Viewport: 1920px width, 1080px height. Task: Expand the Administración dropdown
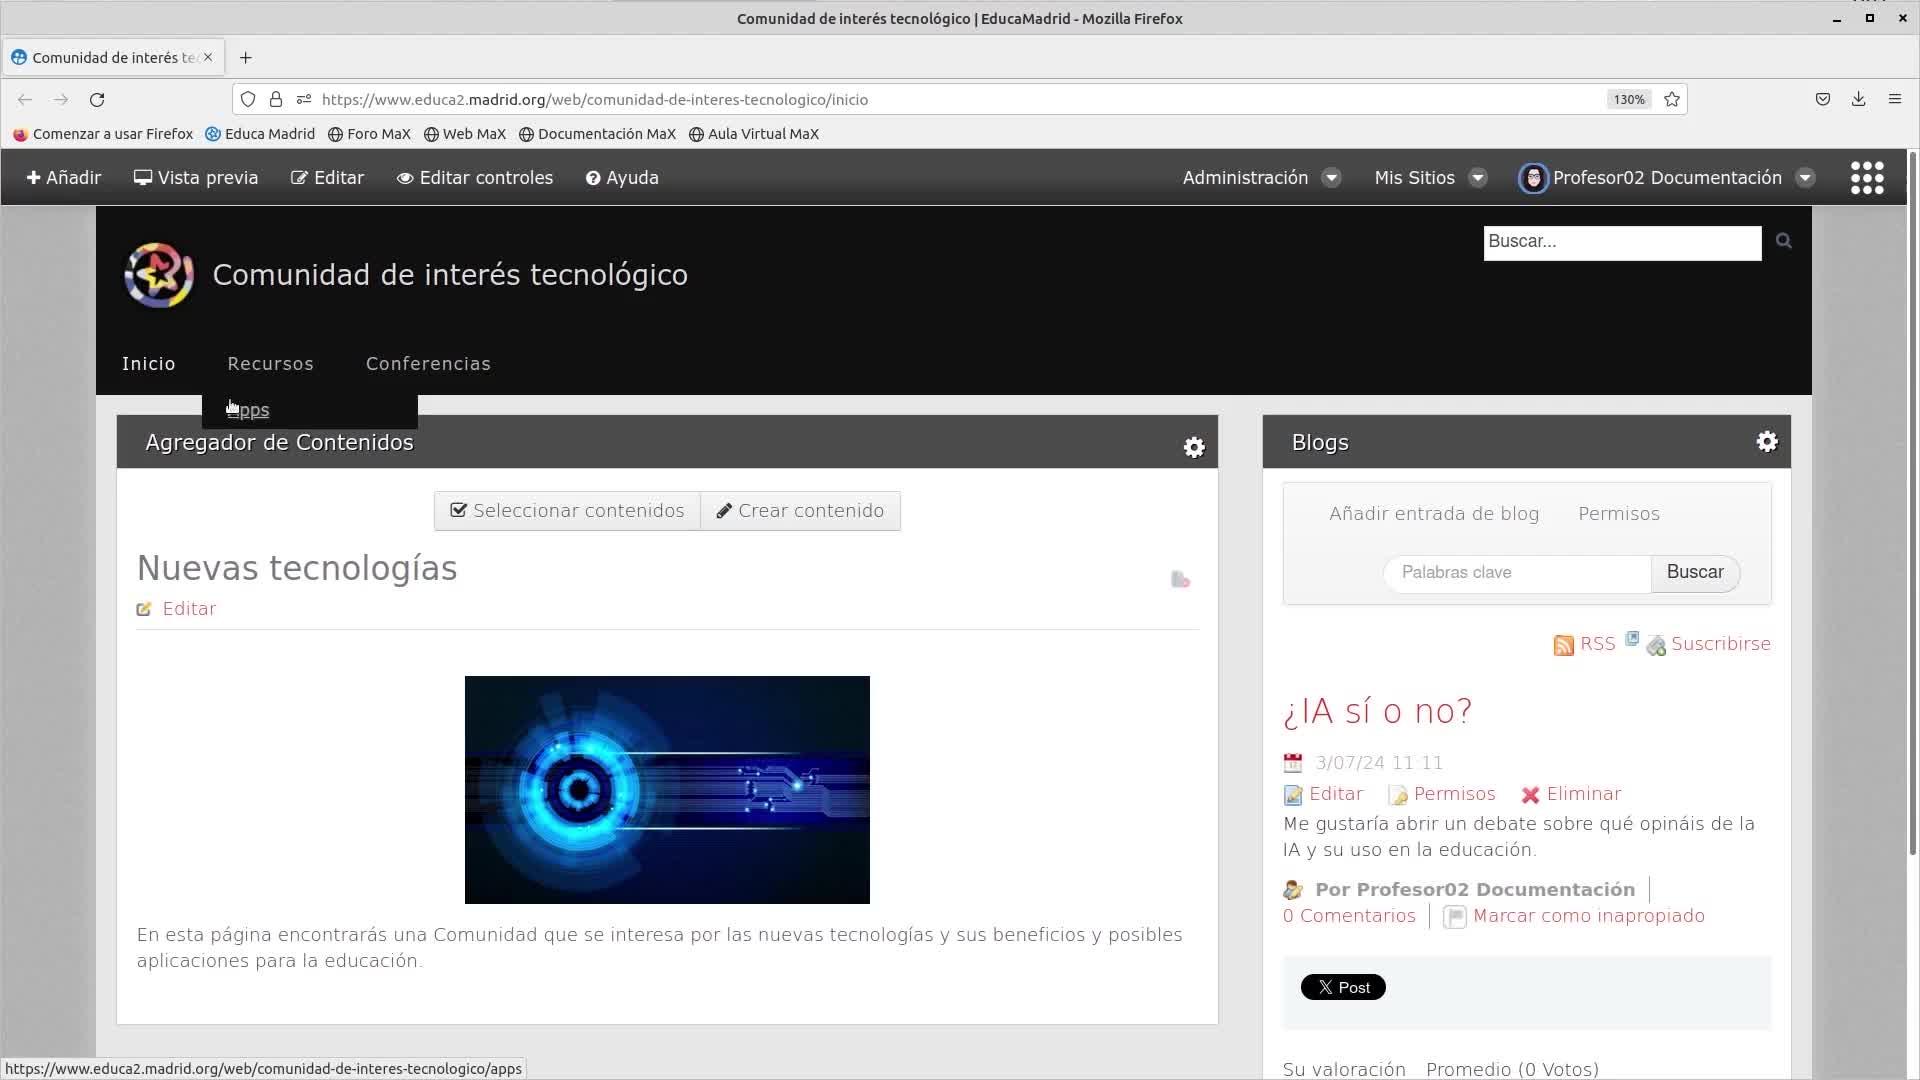pyautogui.click(x=1260, y=178)
